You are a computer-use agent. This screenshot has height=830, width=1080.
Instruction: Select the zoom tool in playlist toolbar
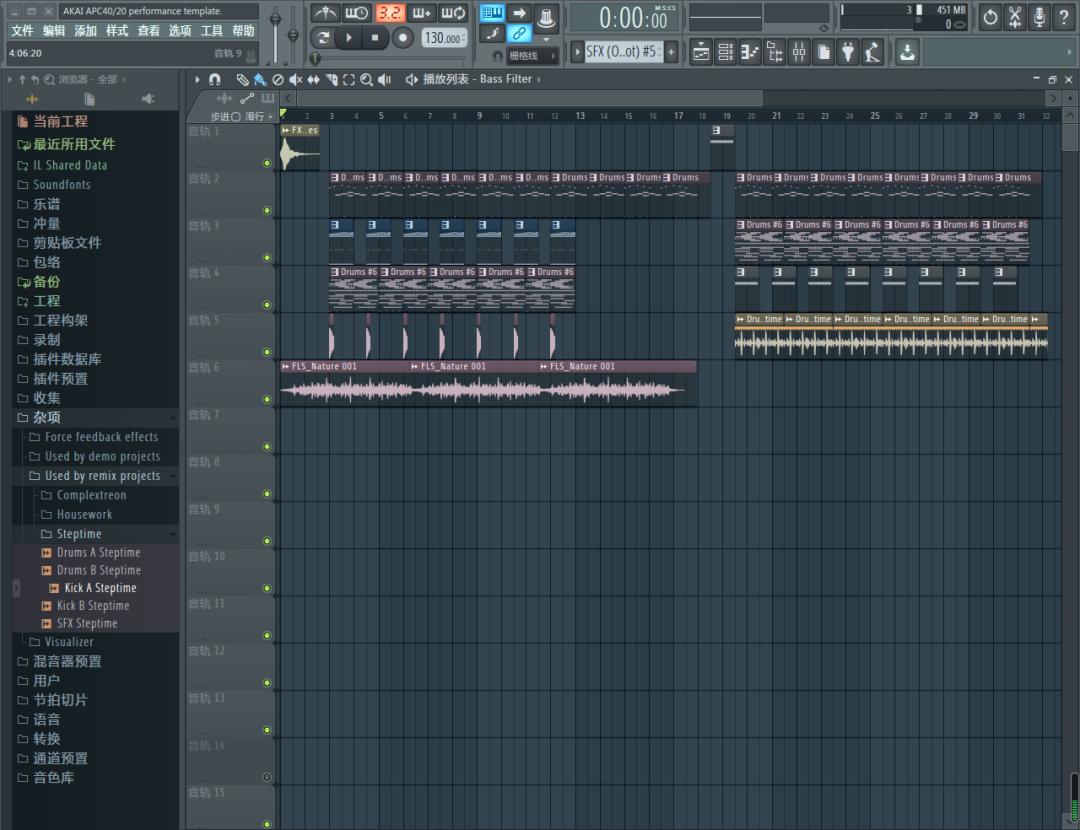pos(367,79)
